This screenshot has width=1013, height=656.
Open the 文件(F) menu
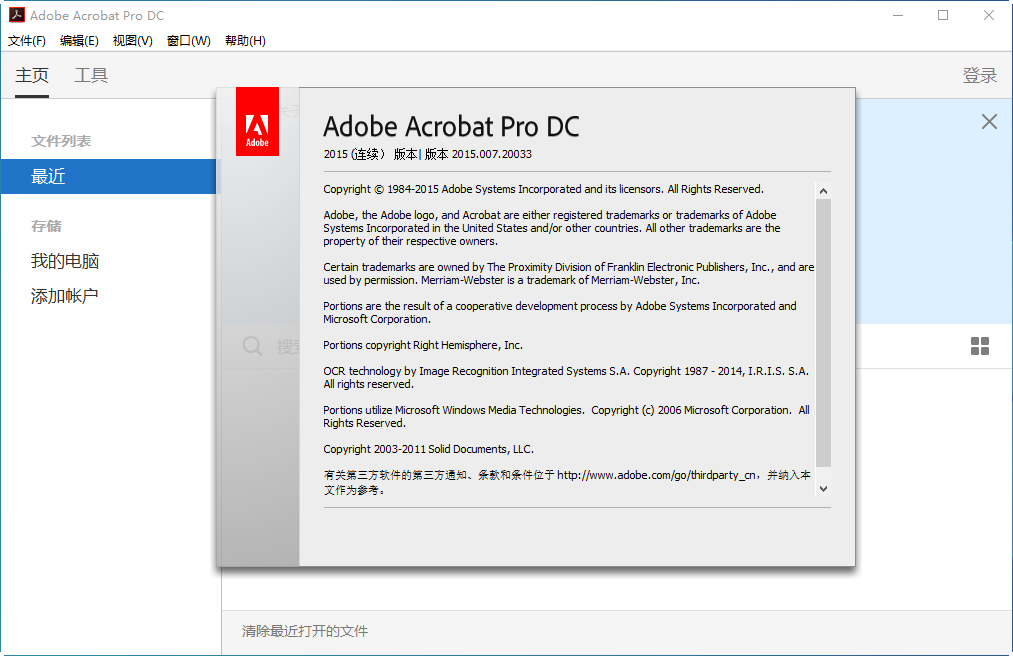click(26, 41)
